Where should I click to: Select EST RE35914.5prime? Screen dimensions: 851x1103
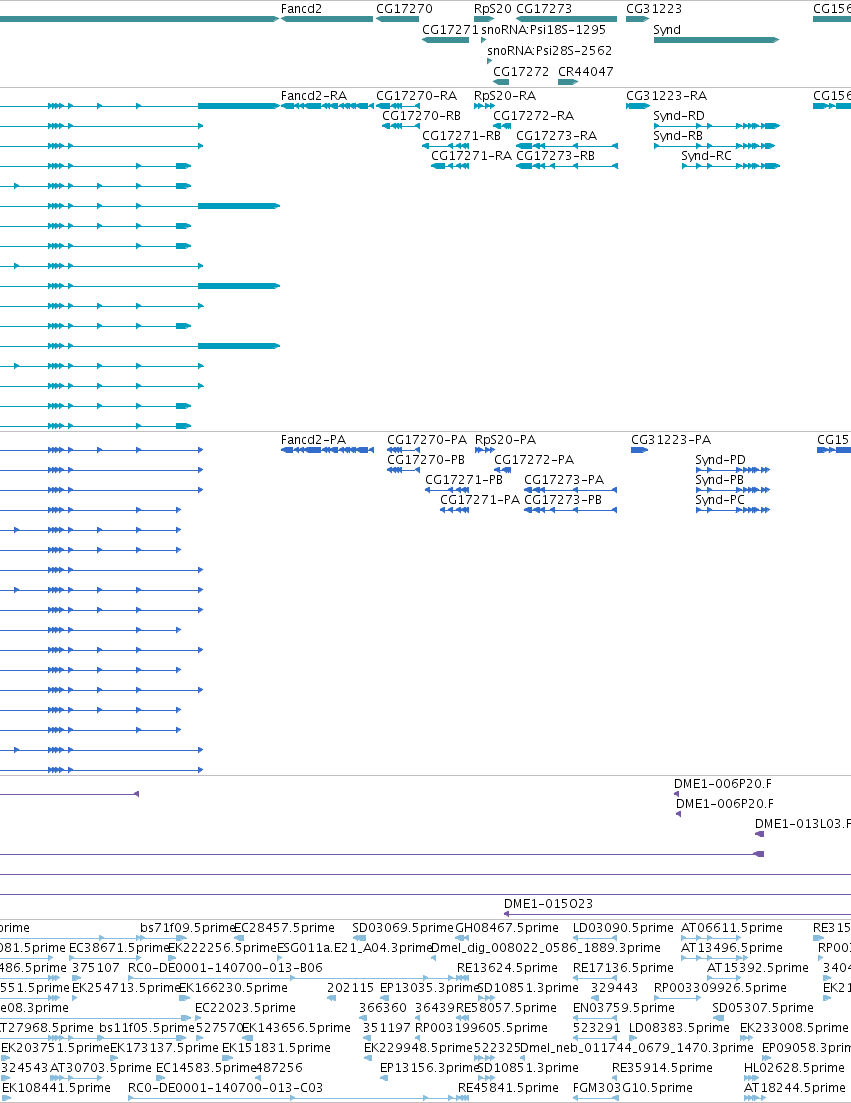point(663,1068)
